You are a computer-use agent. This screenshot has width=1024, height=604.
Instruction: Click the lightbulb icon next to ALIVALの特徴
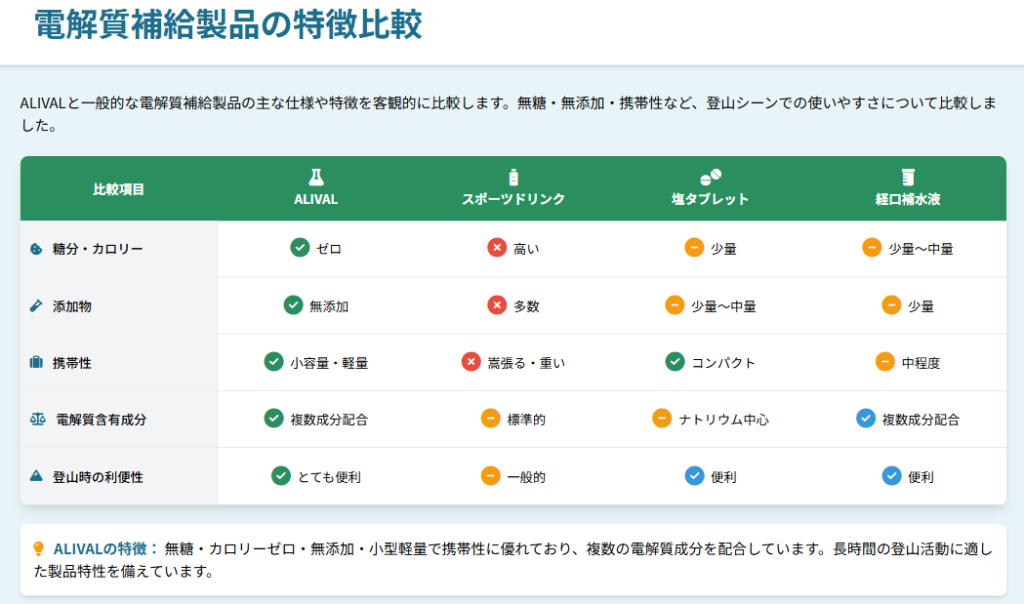pos(39,548)
